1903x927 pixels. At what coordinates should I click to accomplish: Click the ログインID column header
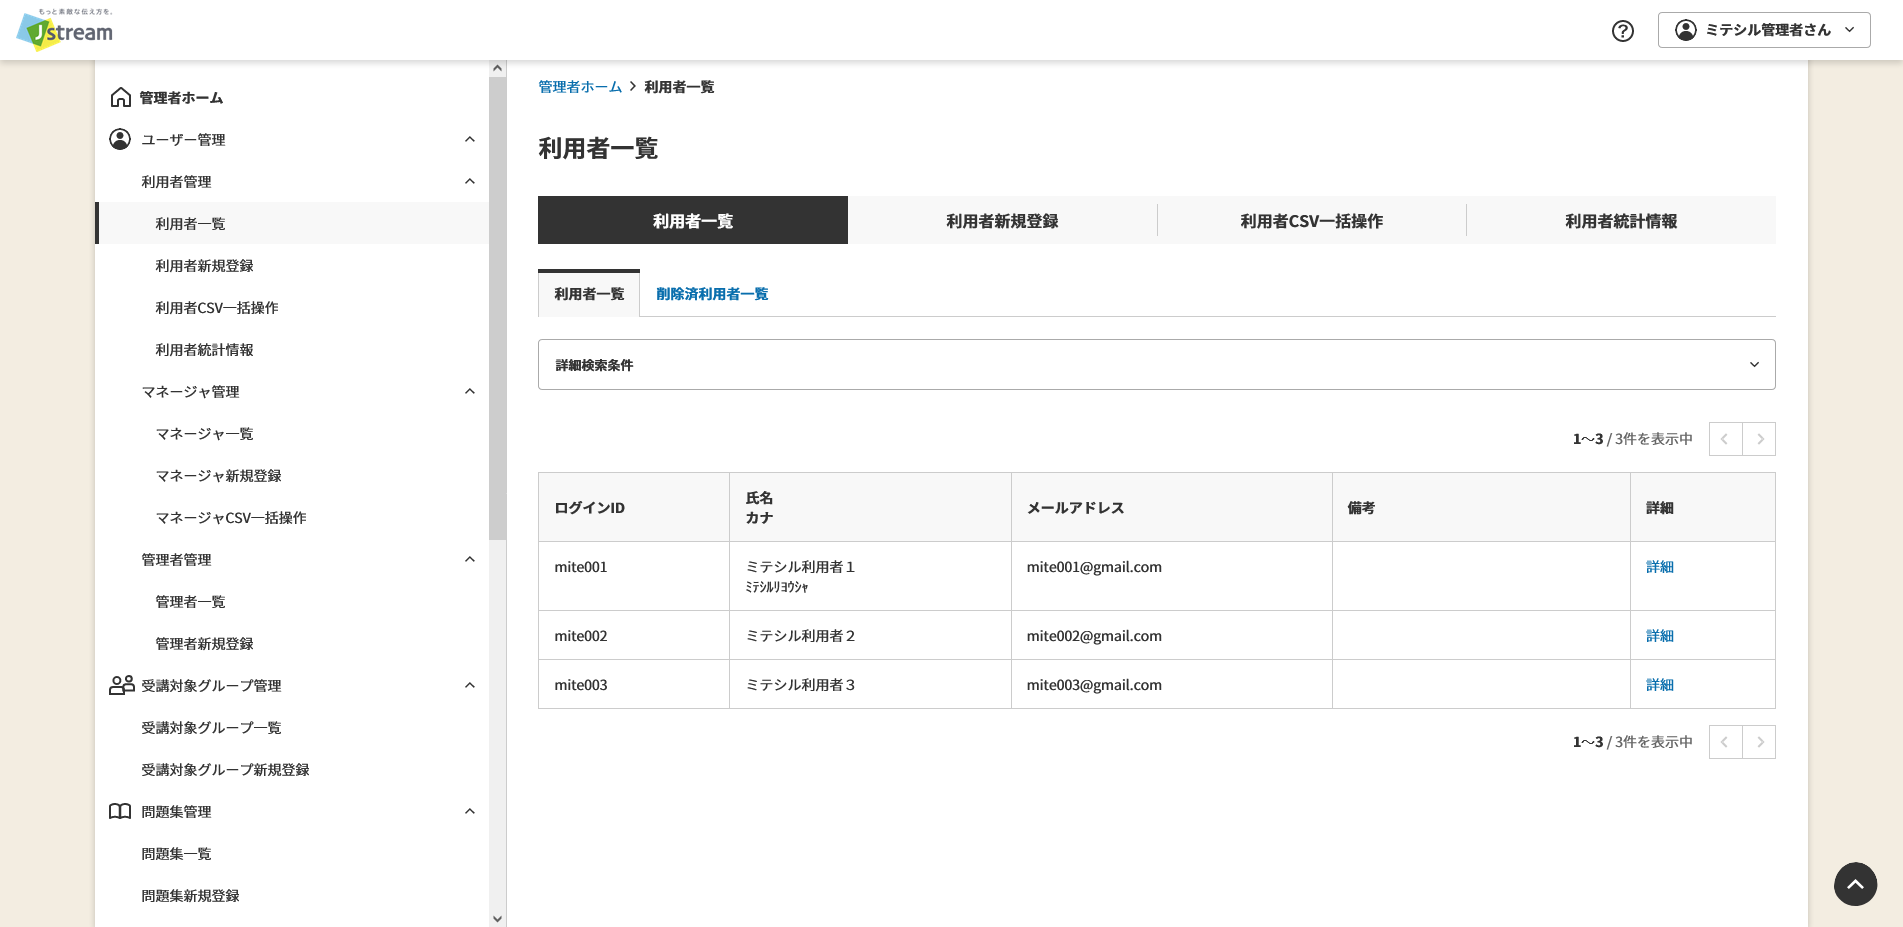(634, 507)
